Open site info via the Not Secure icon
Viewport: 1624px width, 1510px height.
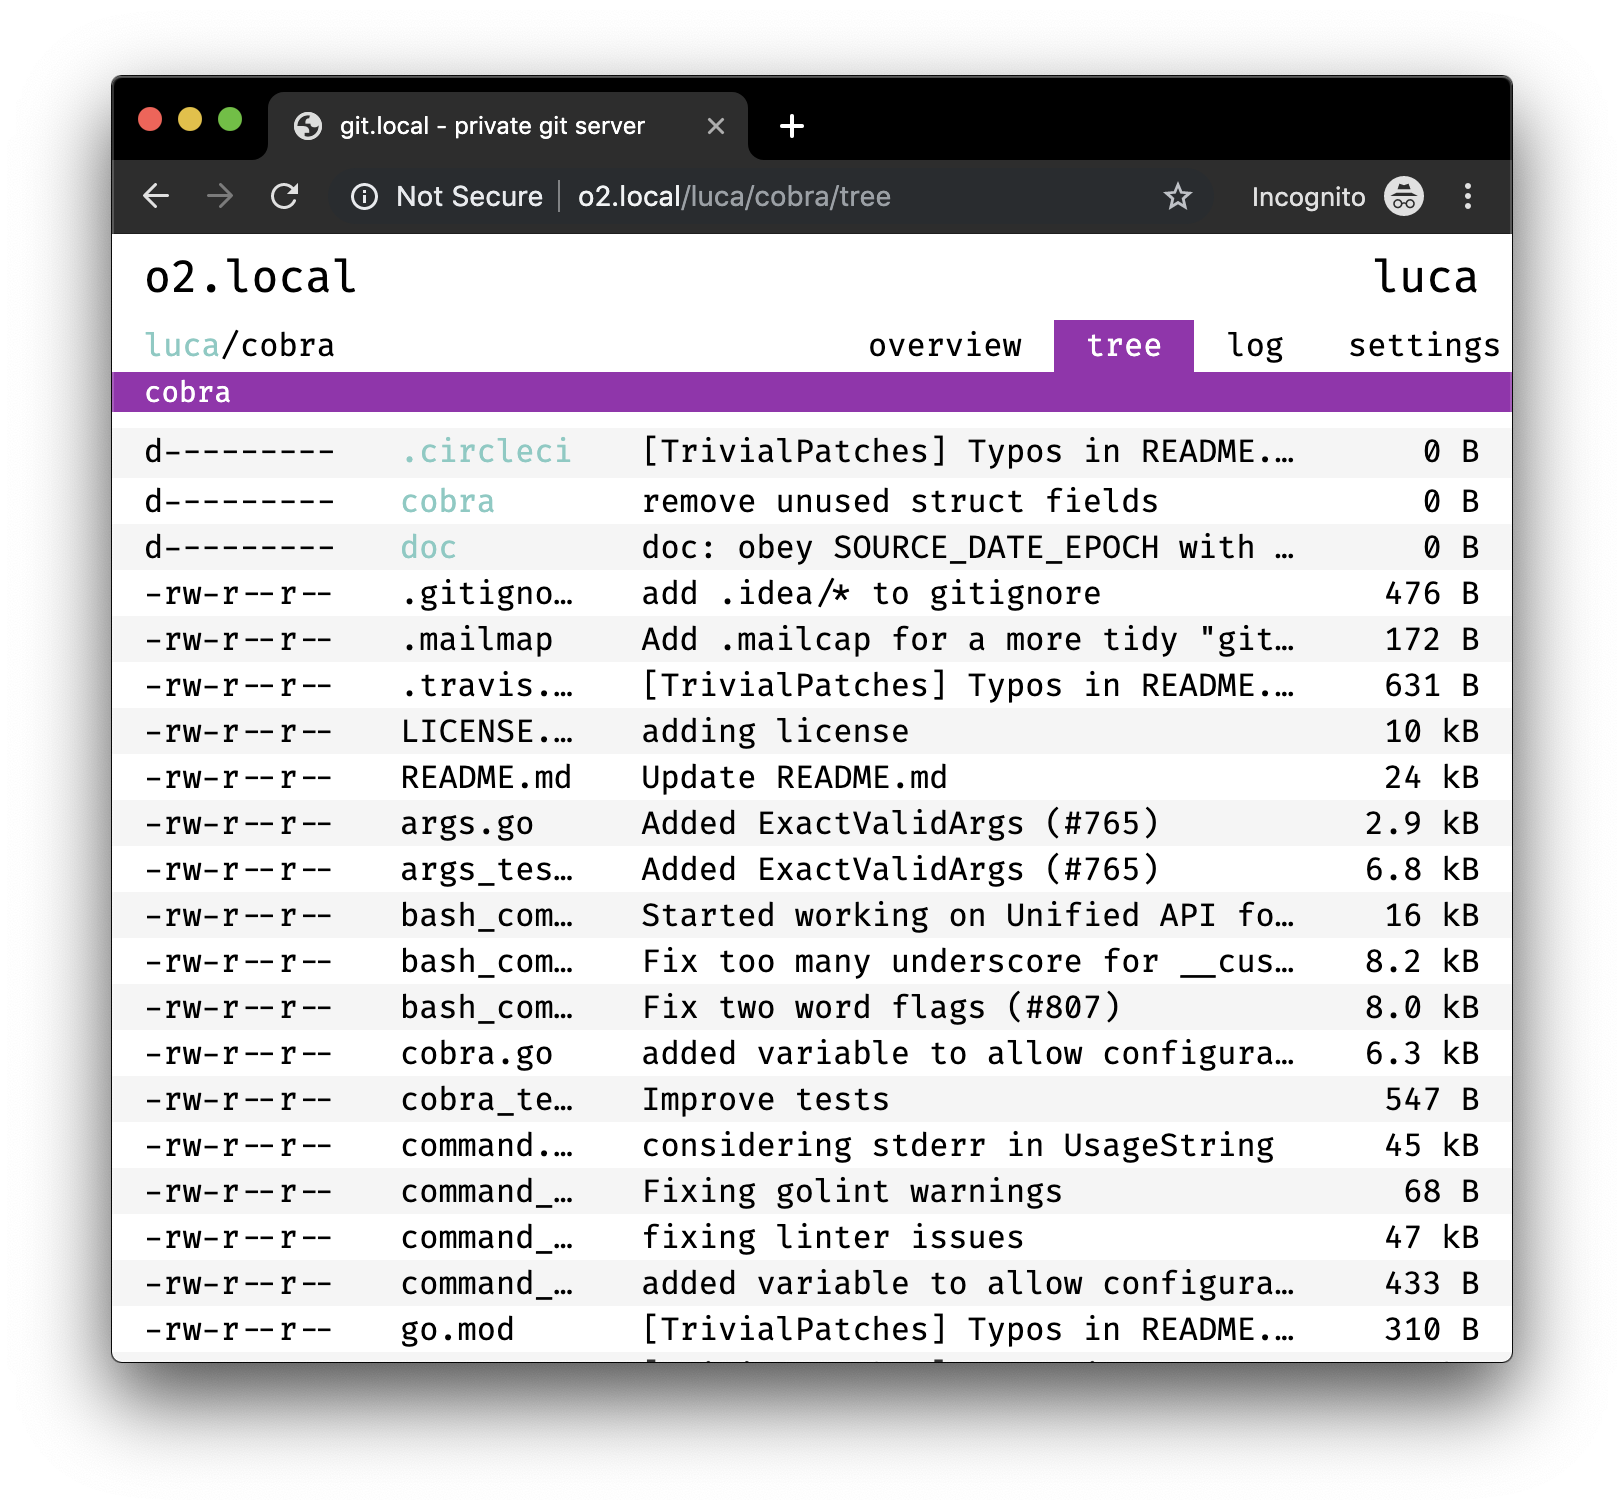(x=365, y=197)
